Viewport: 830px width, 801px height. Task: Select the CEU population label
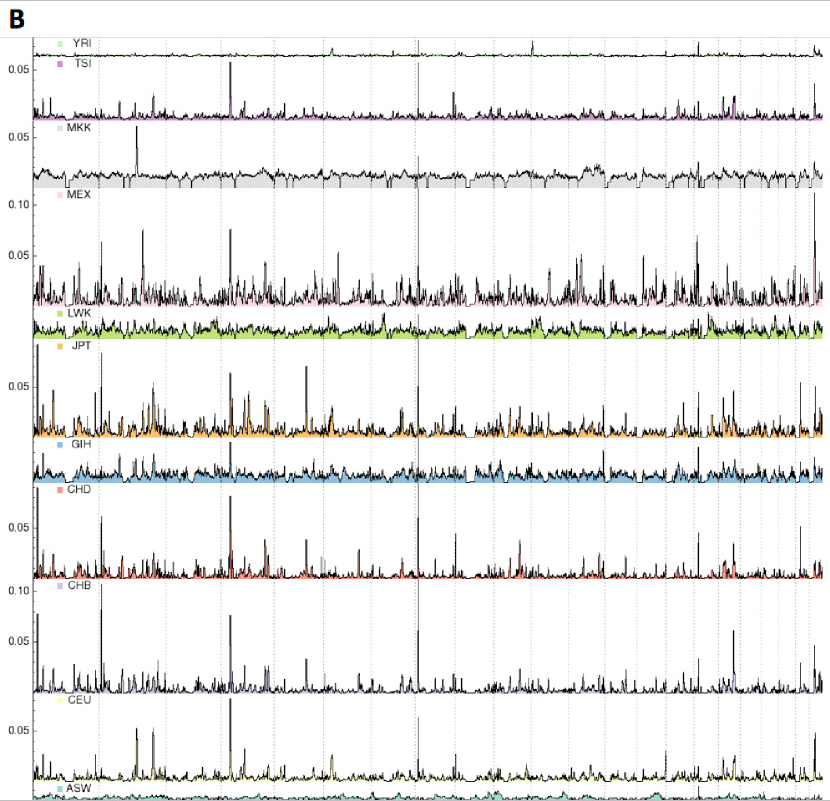tap(79, 700)
